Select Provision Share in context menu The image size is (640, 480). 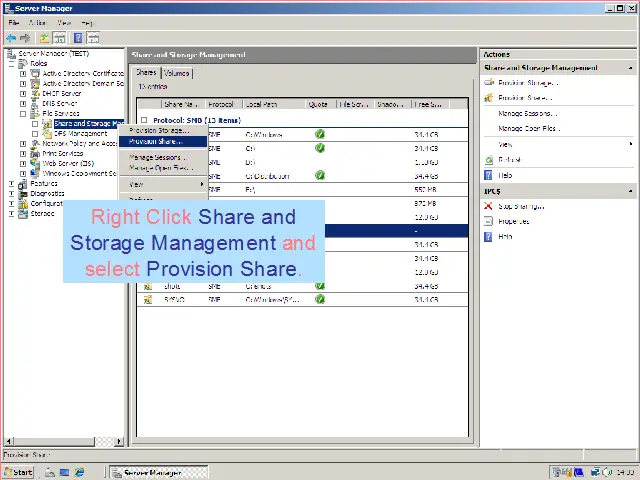point(163,142)
